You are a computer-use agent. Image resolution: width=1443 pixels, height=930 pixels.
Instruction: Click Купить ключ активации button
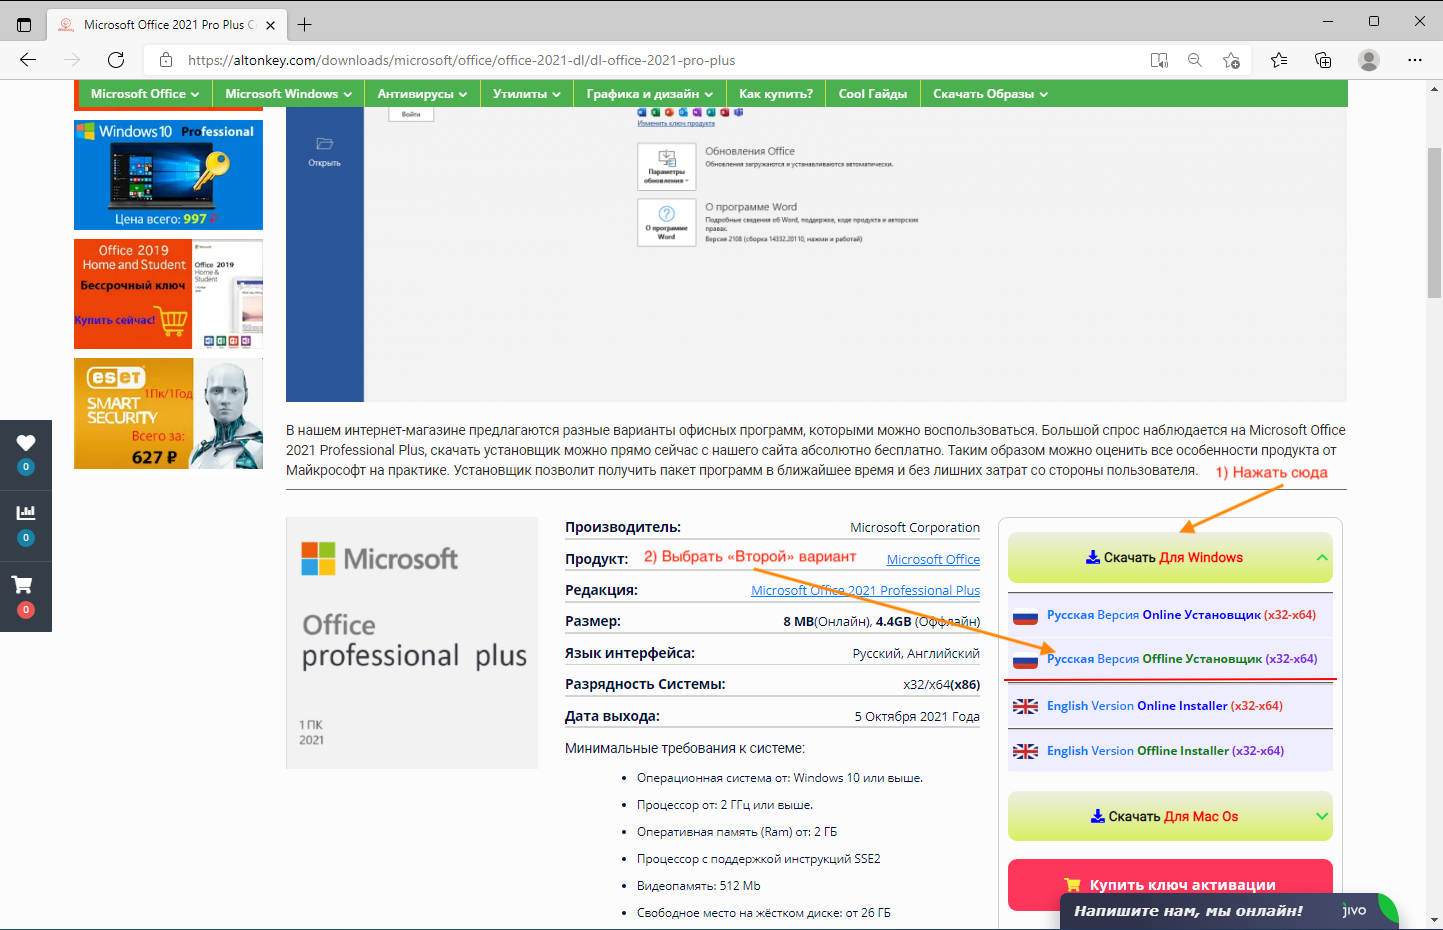click(x=1170, y=885)
